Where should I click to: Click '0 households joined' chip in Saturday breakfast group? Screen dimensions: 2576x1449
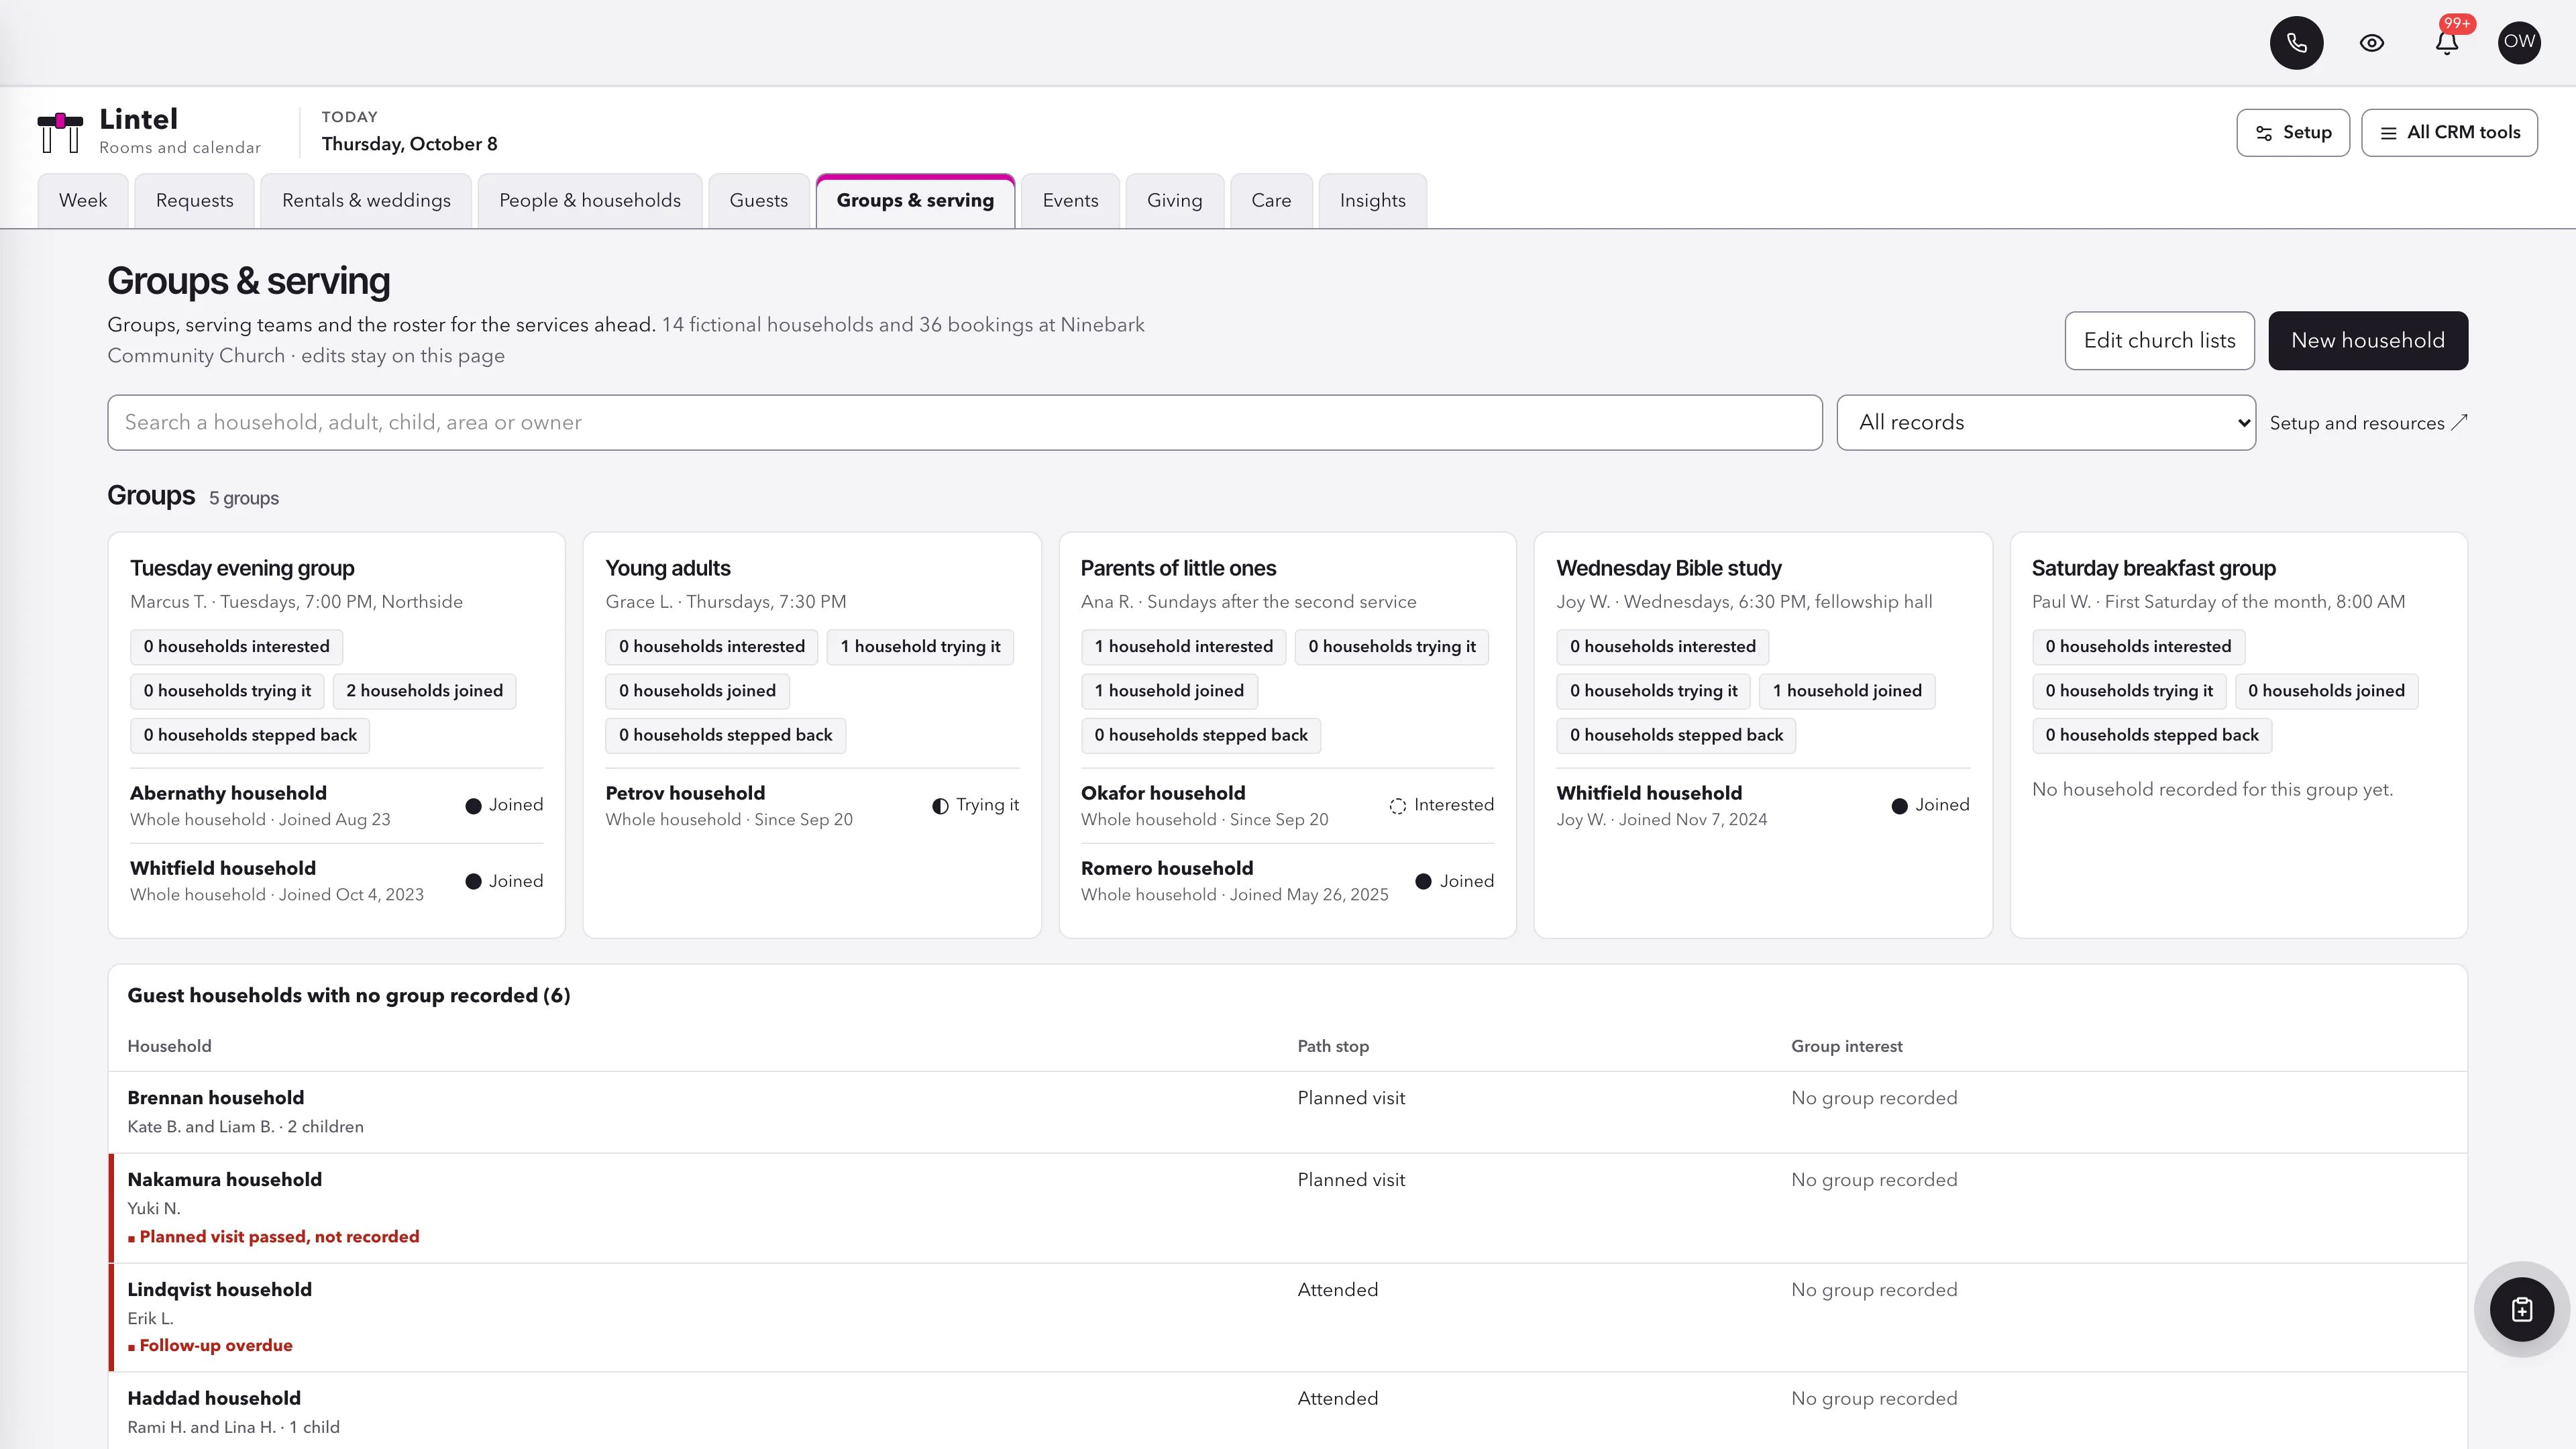tap(2326, 691)
